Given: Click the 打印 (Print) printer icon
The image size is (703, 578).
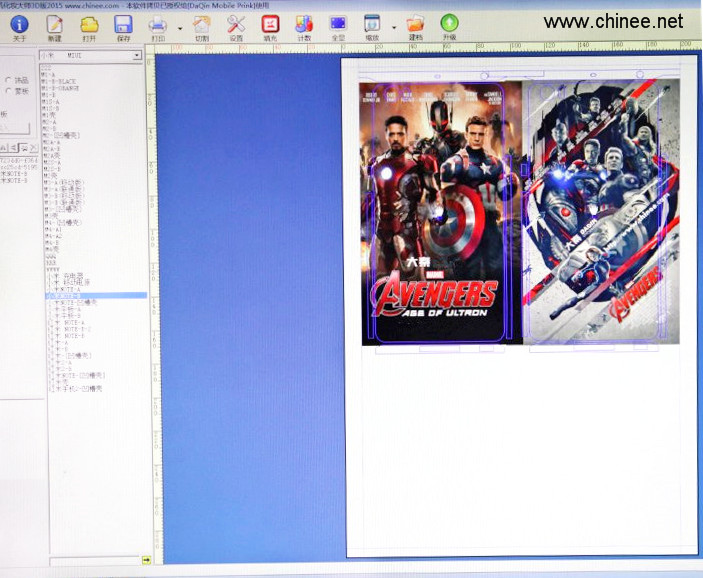Looking at the screenshot, I should point(158,24).
